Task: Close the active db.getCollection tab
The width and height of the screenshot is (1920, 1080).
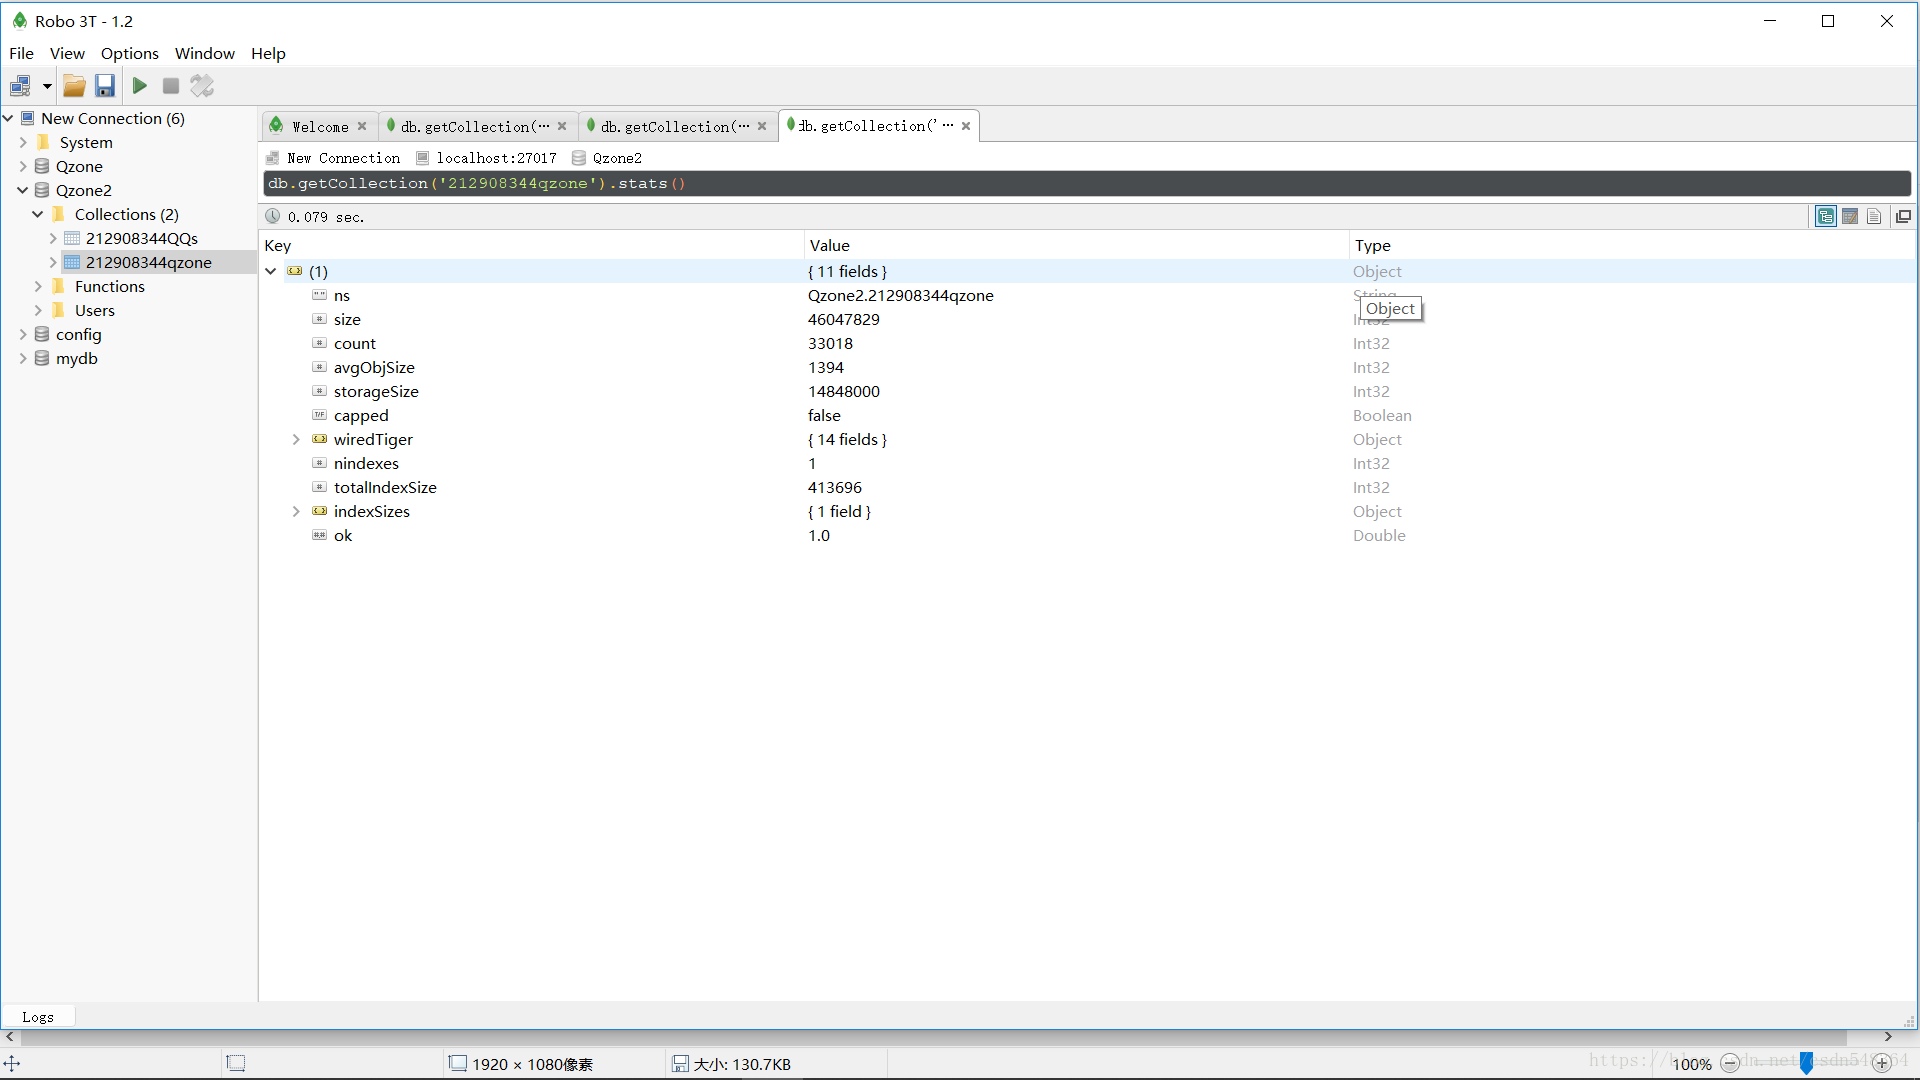Action: tap(966, 126)
